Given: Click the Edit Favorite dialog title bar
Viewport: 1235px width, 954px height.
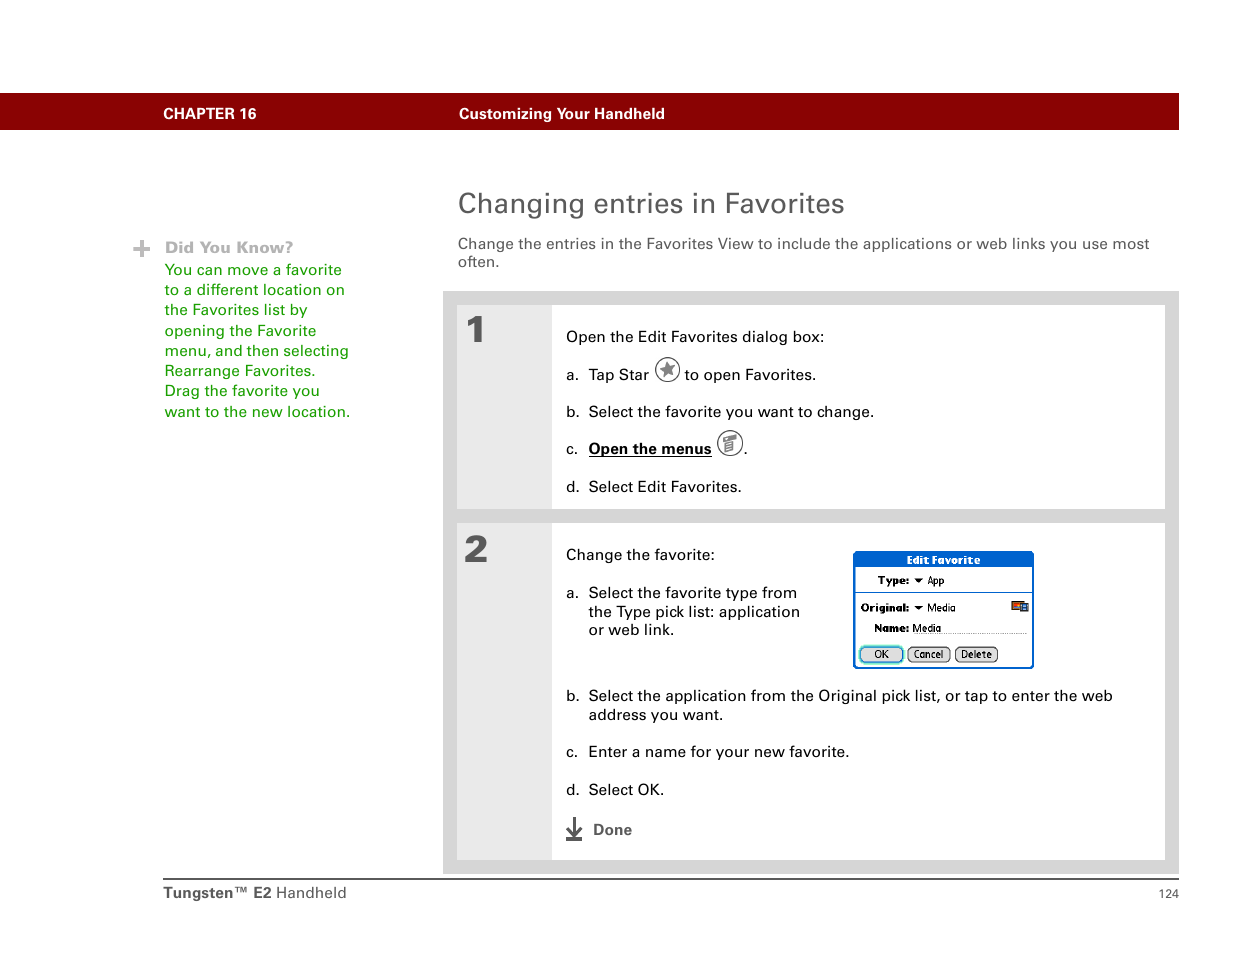Looking at the screenshot, I should pyautogui.click(x=943, y=560).
